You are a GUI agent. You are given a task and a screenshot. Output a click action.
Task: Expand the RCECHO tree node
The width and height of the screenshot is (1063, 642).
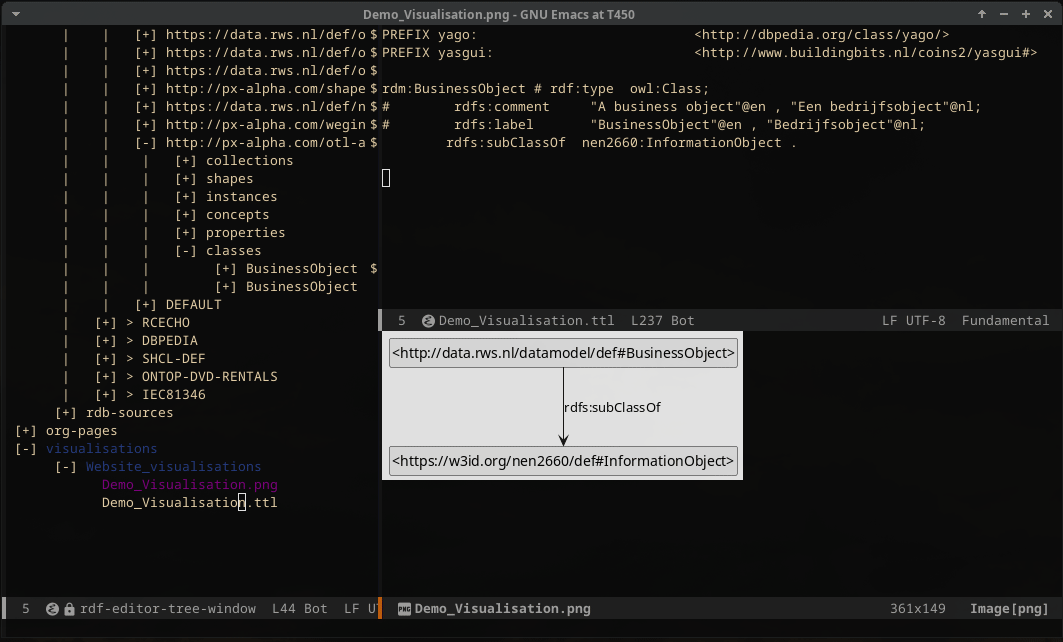point(106,323)
